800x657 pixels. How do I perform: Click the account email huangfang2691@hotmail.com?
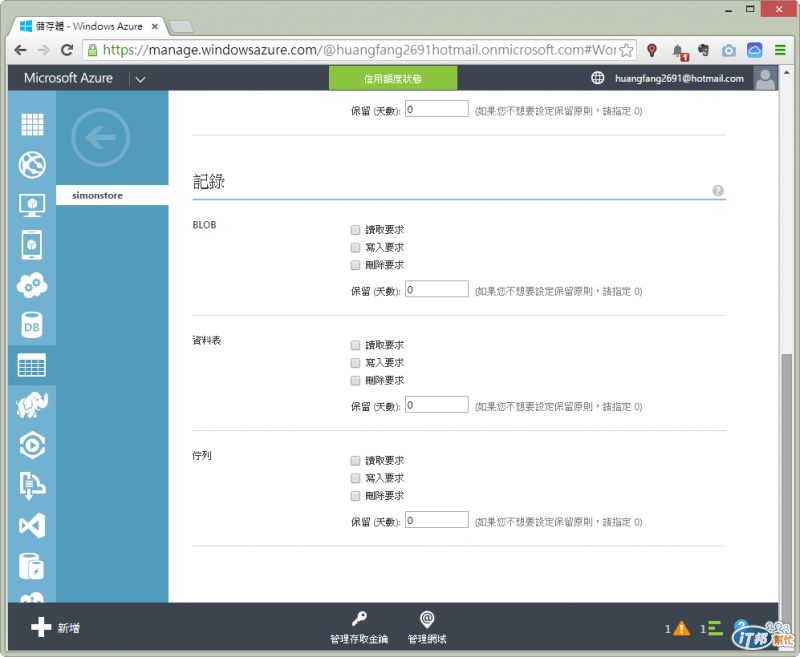point(679,79)
